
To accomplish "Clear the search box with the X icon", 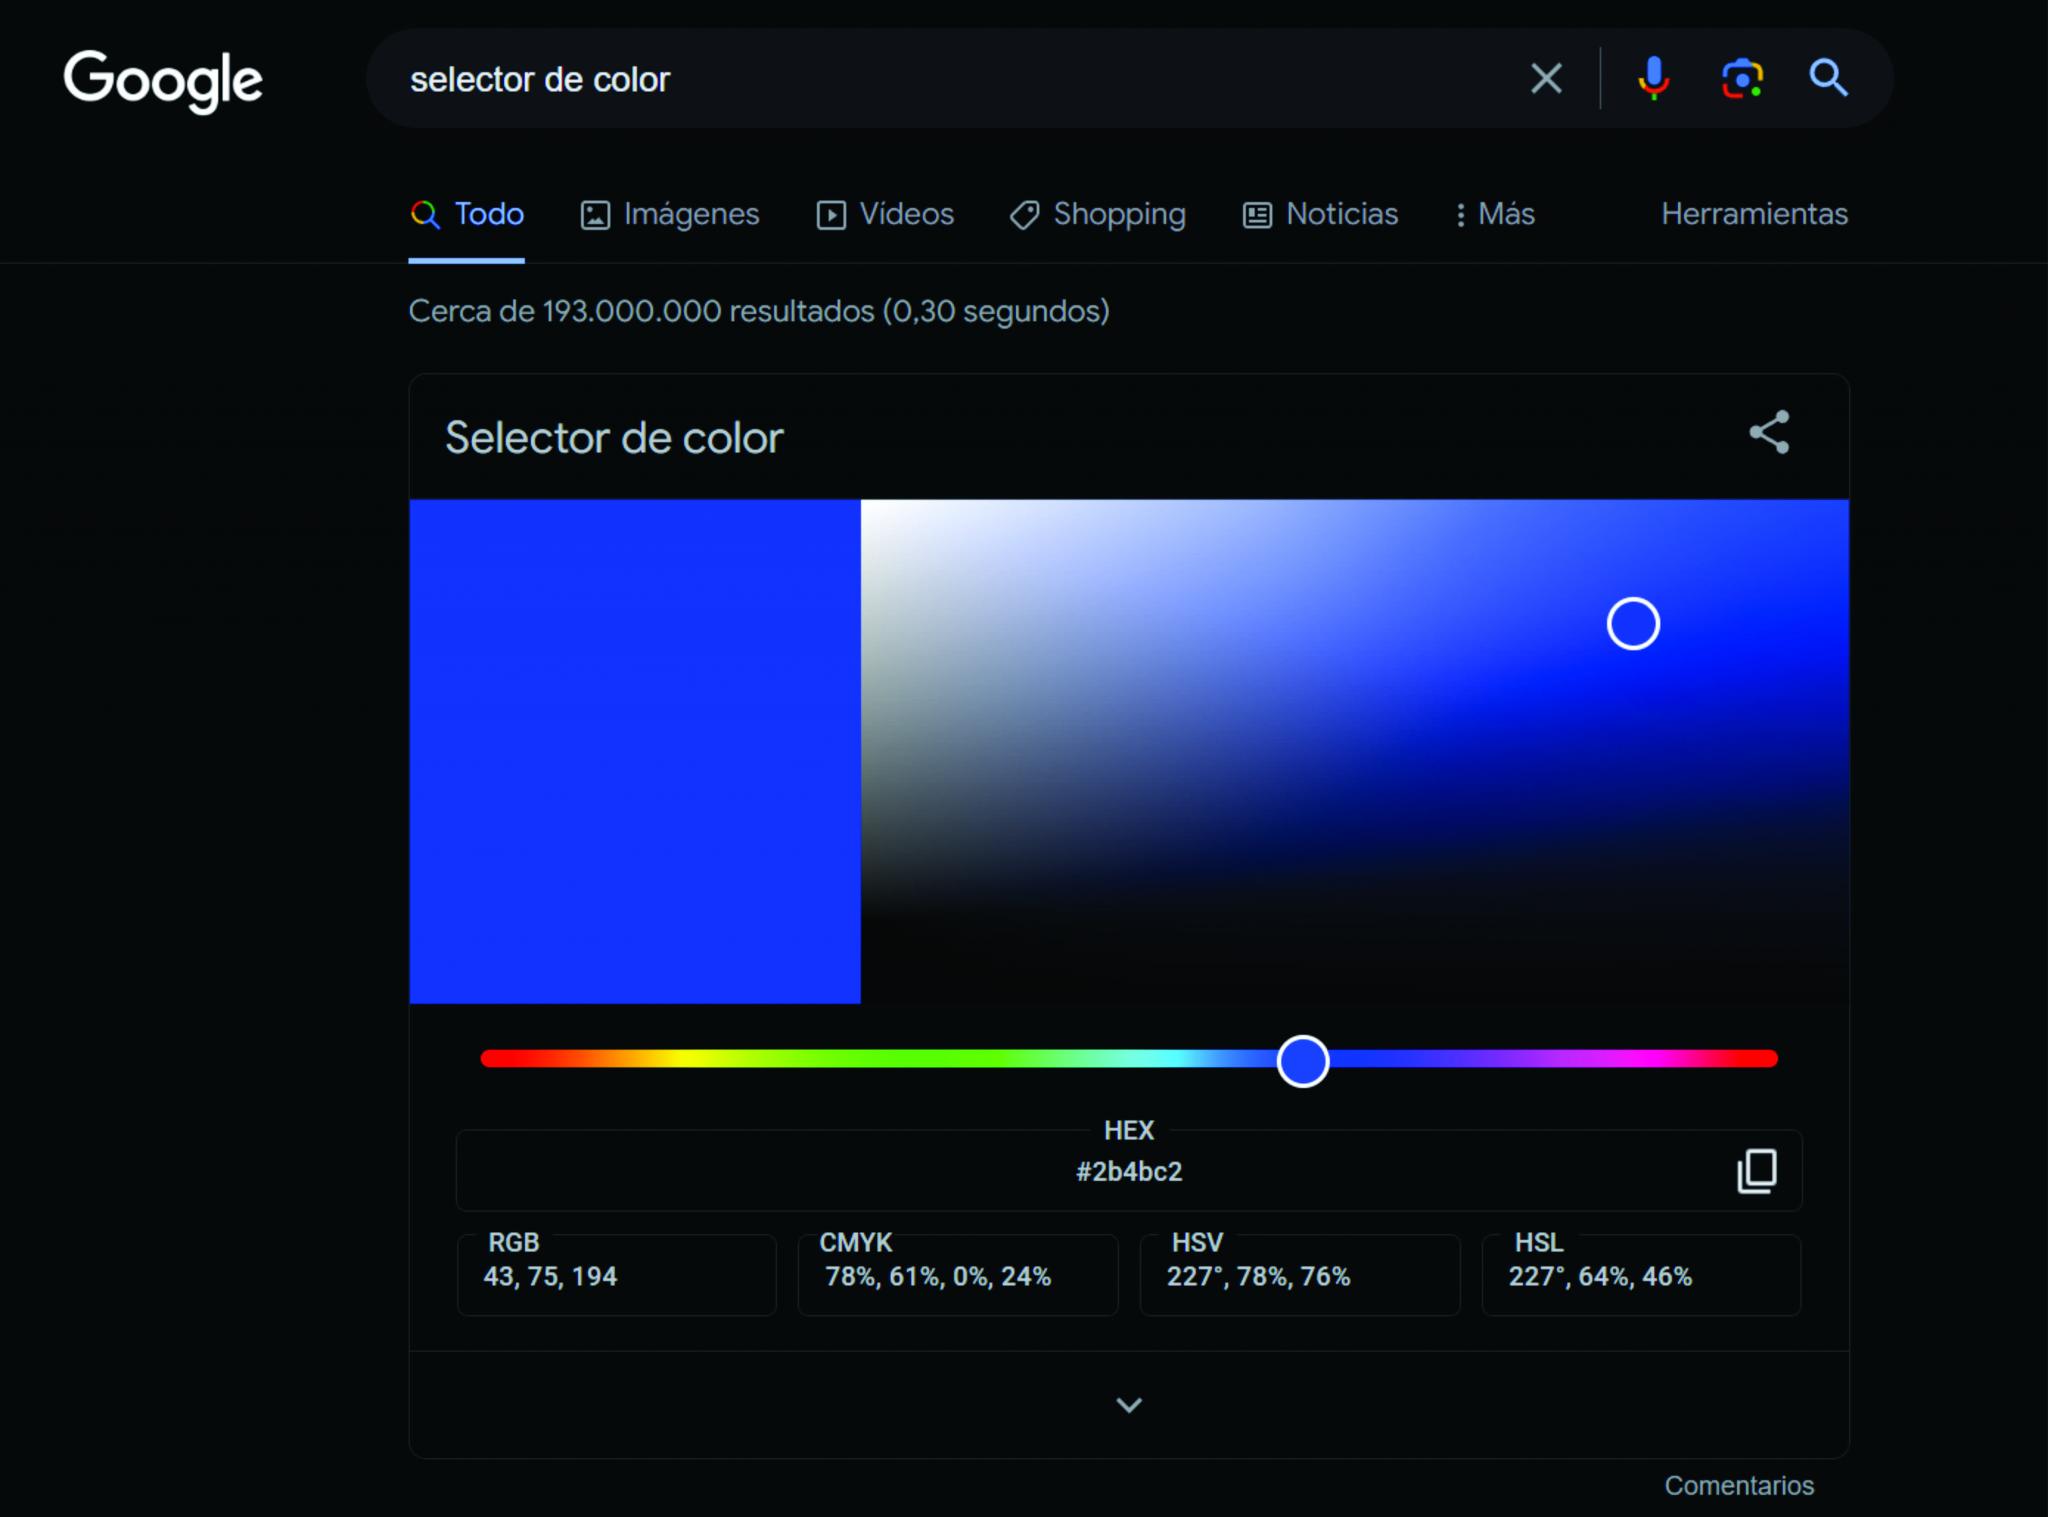I will tap(1546, 78).
